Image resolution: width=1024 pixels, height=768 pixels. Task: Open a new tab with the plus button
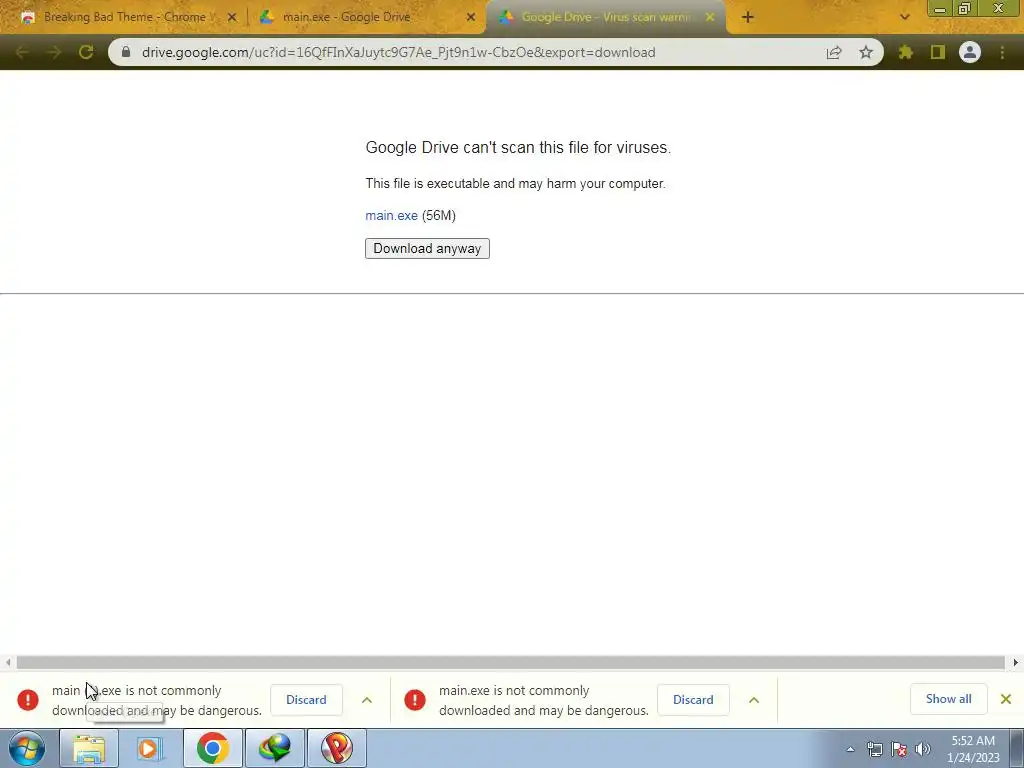click(x=748, y=17)
